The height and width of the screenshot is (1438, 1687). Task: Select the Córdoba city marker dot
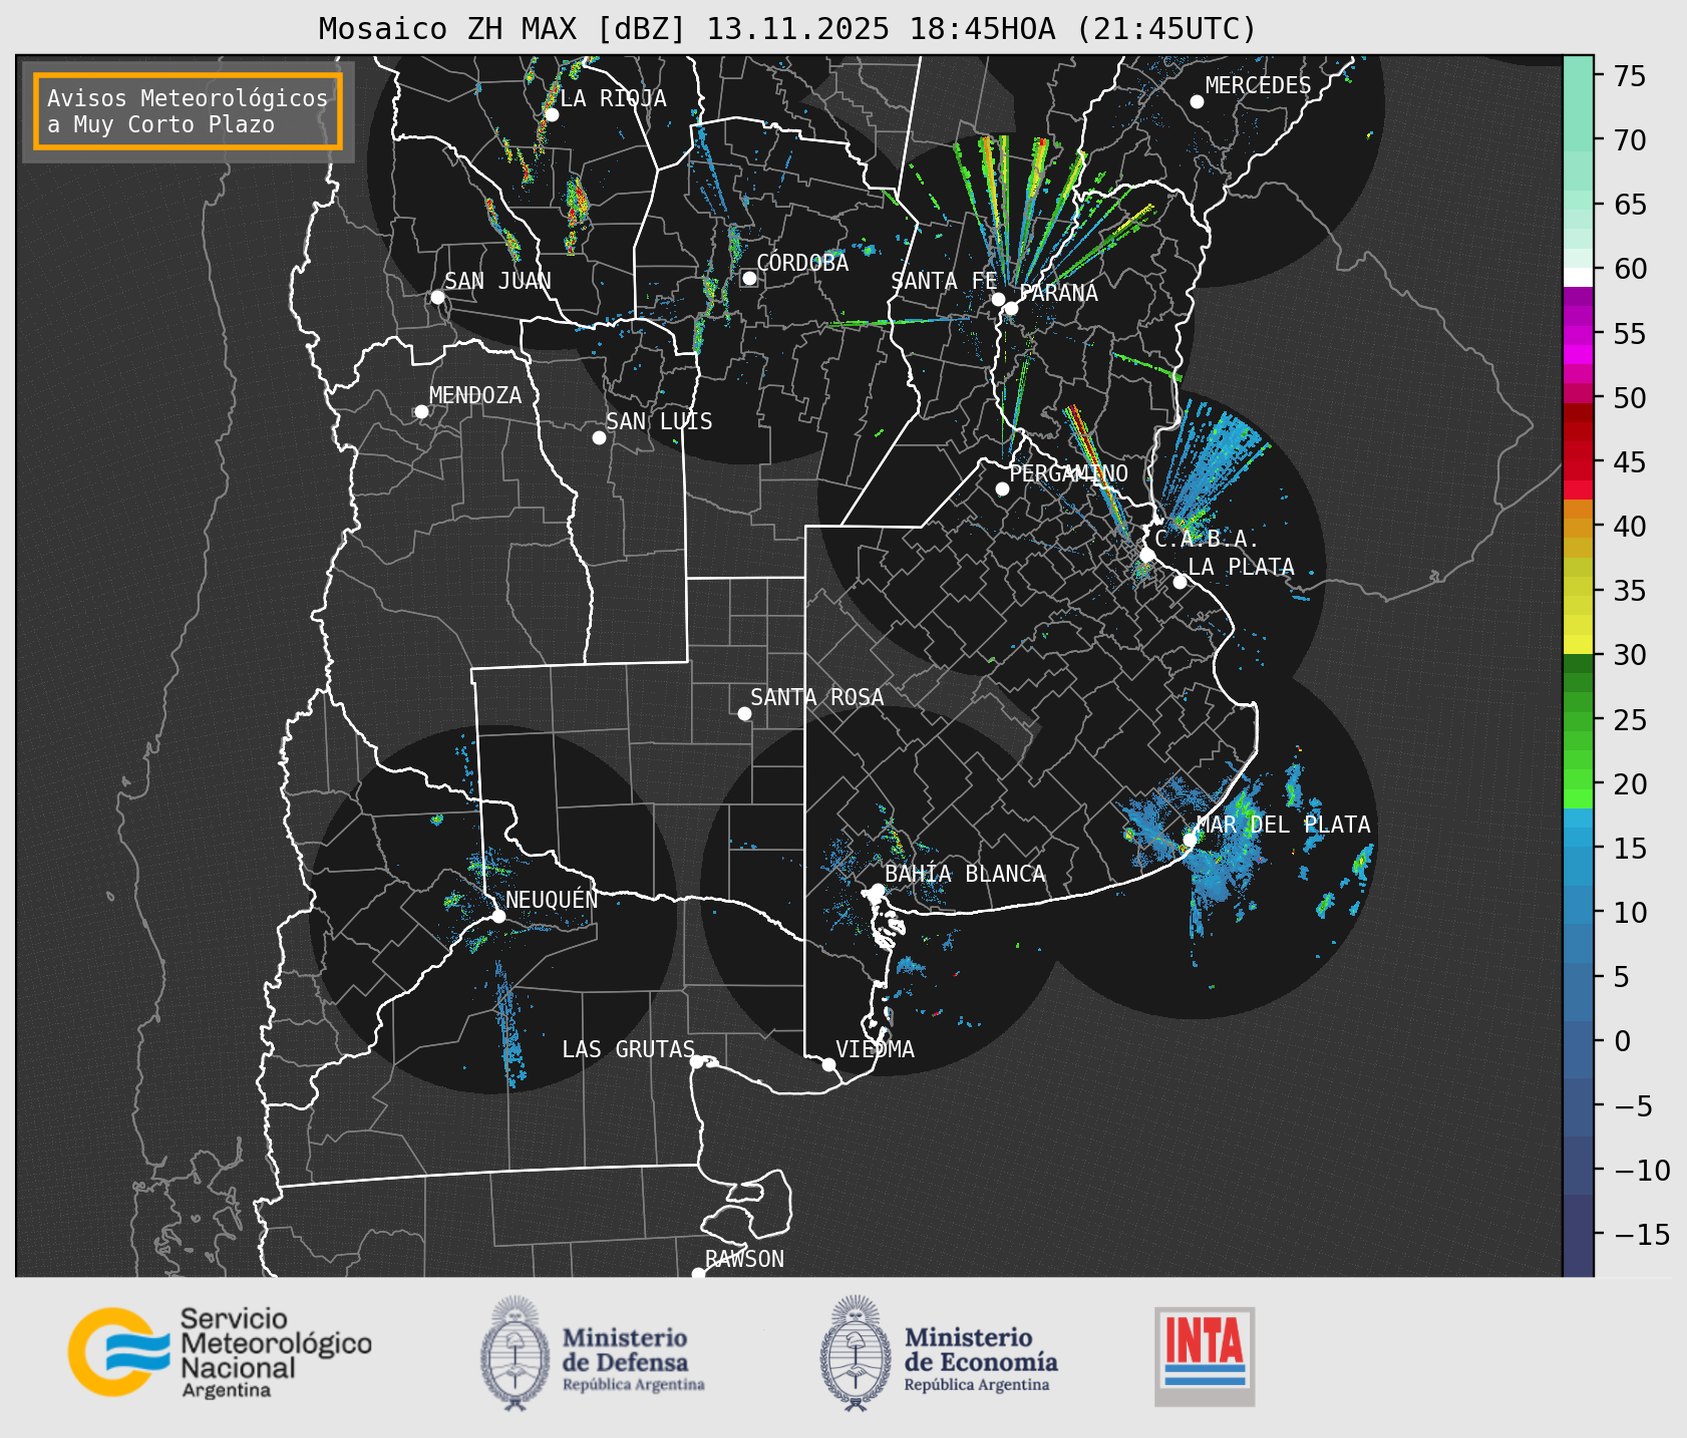pyautogui.click(x=749, y=278)
